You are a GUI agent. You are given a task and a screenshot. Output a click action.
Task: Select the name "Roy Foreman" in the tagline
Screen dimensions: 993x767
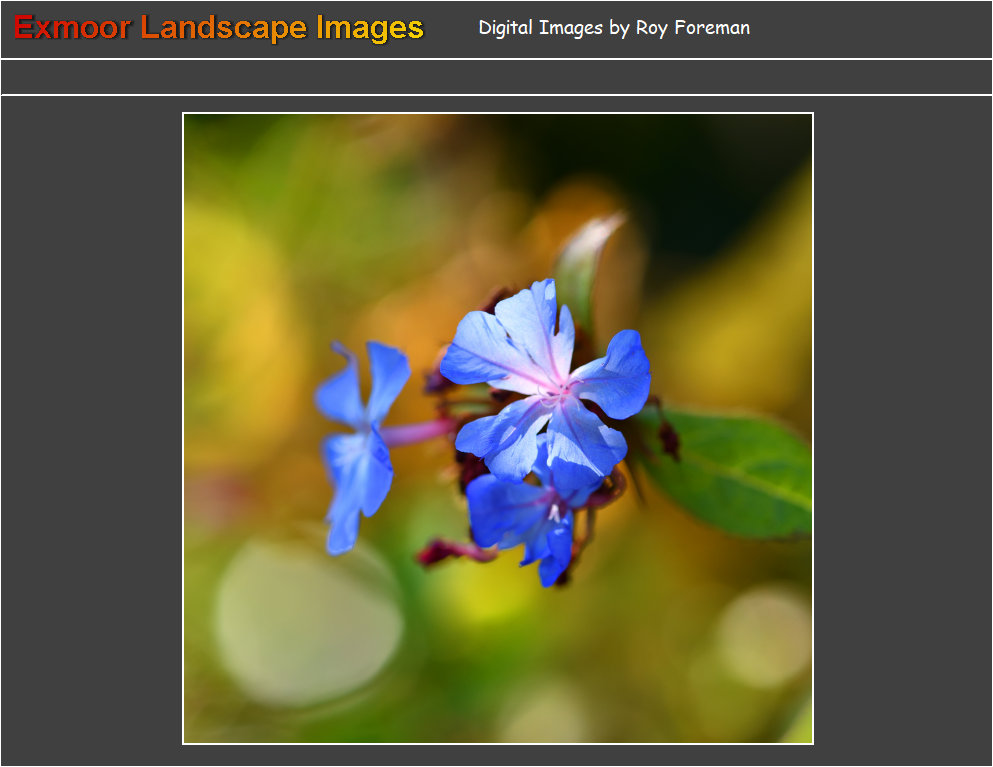[x=692, y=28]
